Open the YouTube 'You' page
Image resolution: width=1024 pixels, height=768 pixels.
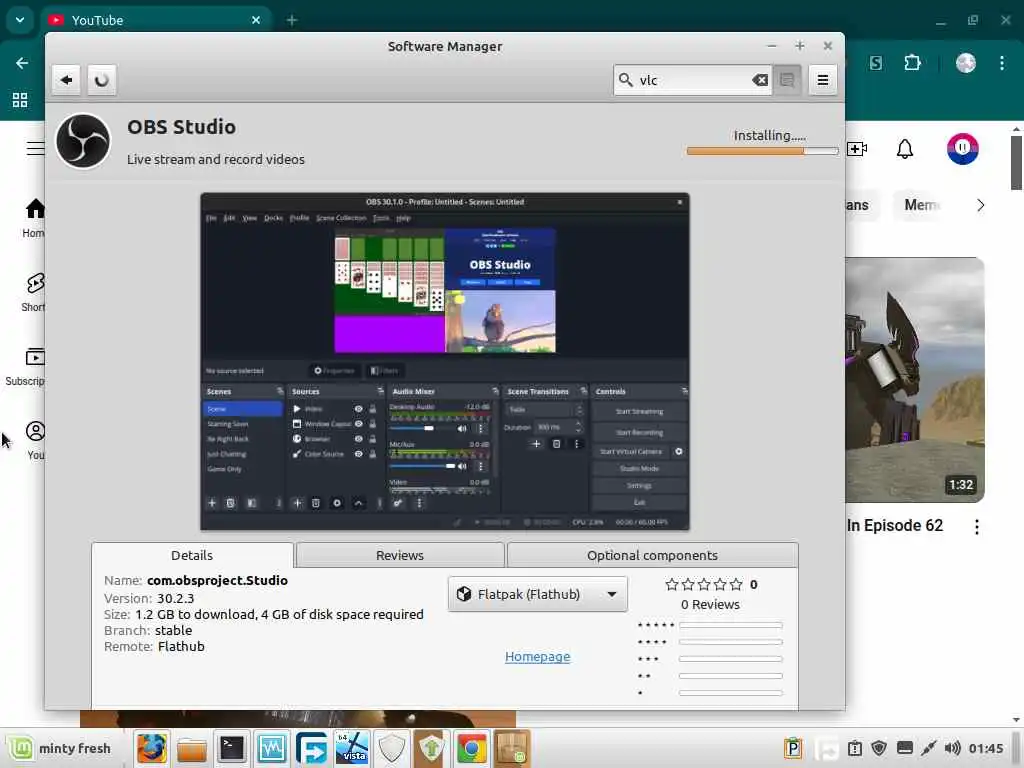pos(35,440)
